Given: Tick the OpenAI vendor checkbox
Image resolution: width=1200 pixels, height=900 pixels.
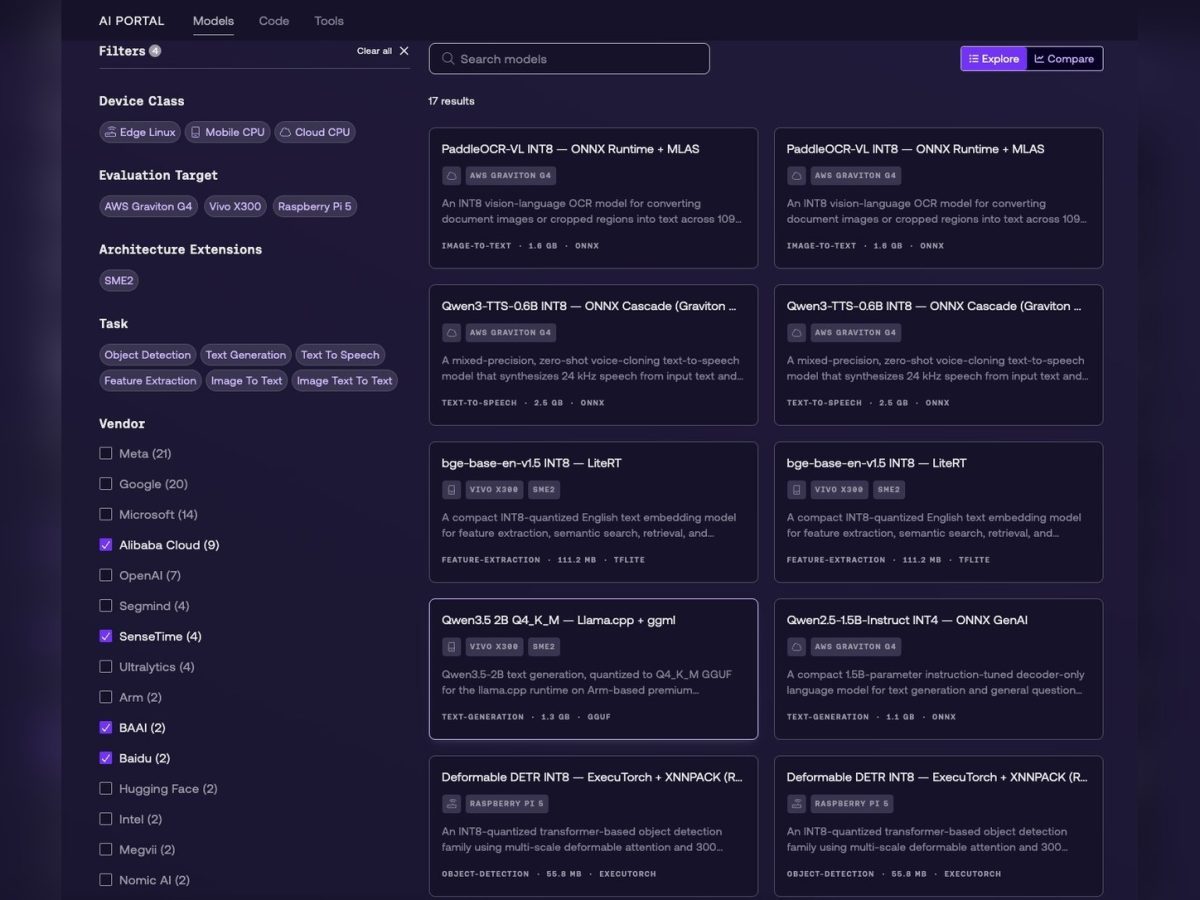Looking at the screenshot, I should click(106, 575).
